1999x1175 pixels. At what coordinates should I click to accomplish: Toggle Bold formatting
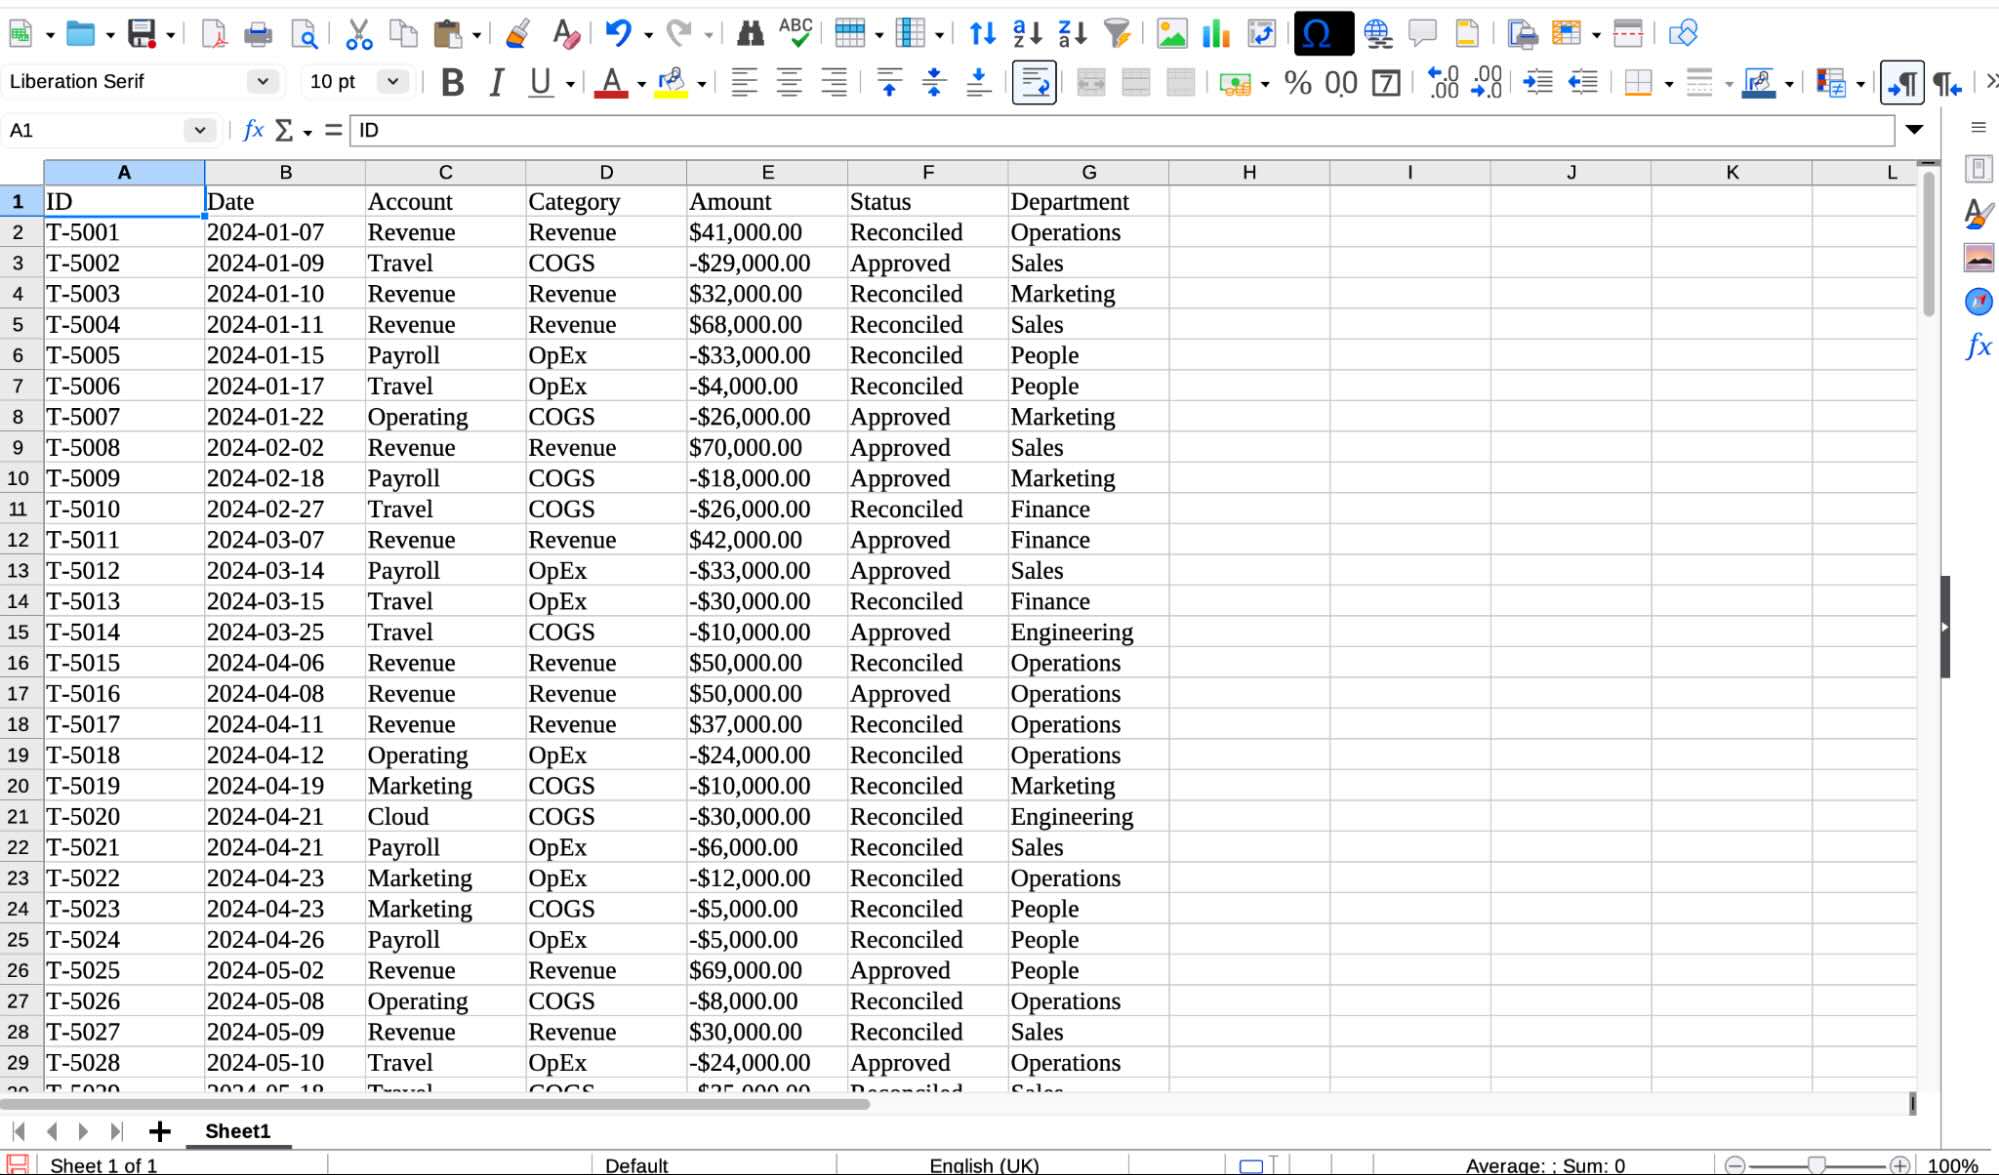(x=452, y=82)
